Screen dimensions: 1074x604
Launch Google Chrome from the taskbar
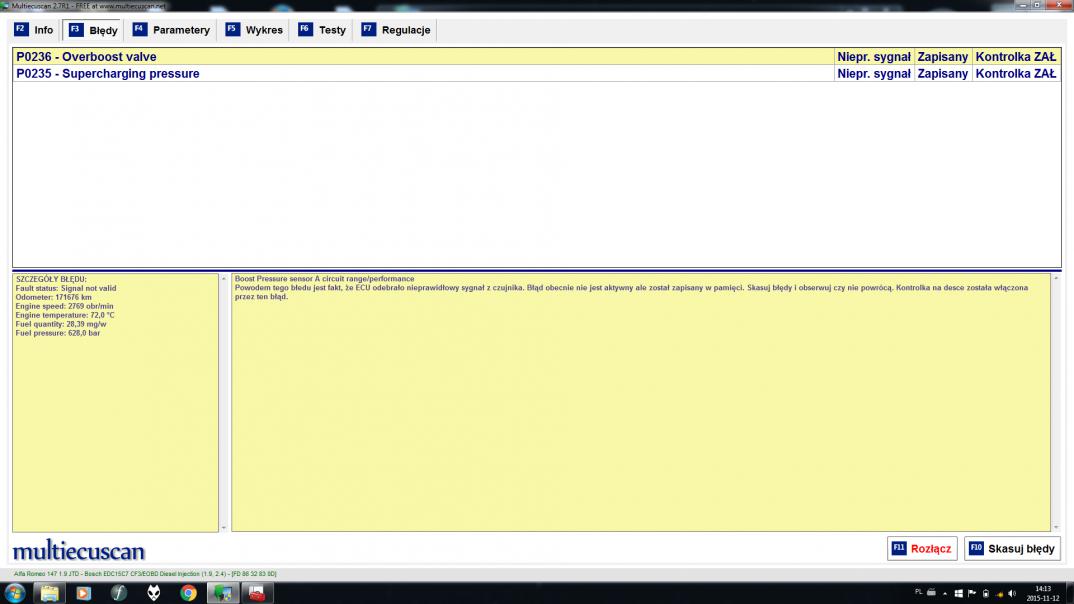[x=188, y=593]
